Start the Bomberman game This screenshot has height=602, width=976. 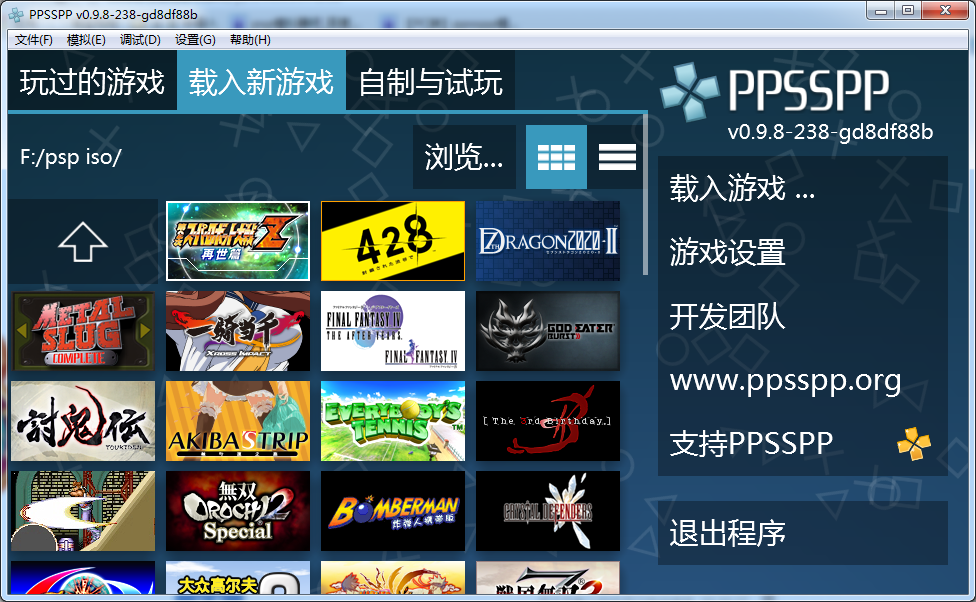coord(393,511)
